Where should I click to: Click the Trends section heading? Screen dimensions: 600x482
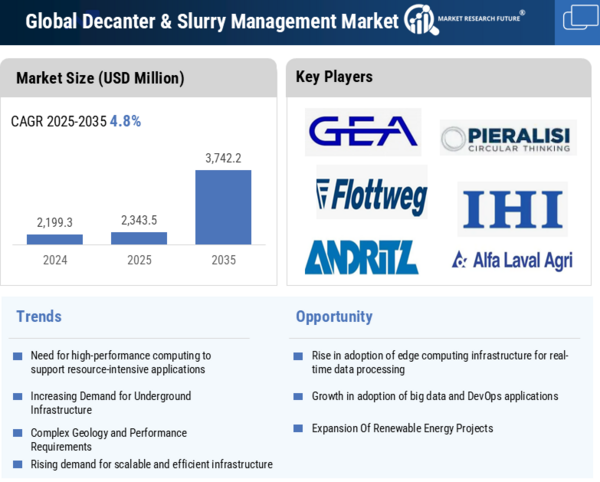click(39, 317)
